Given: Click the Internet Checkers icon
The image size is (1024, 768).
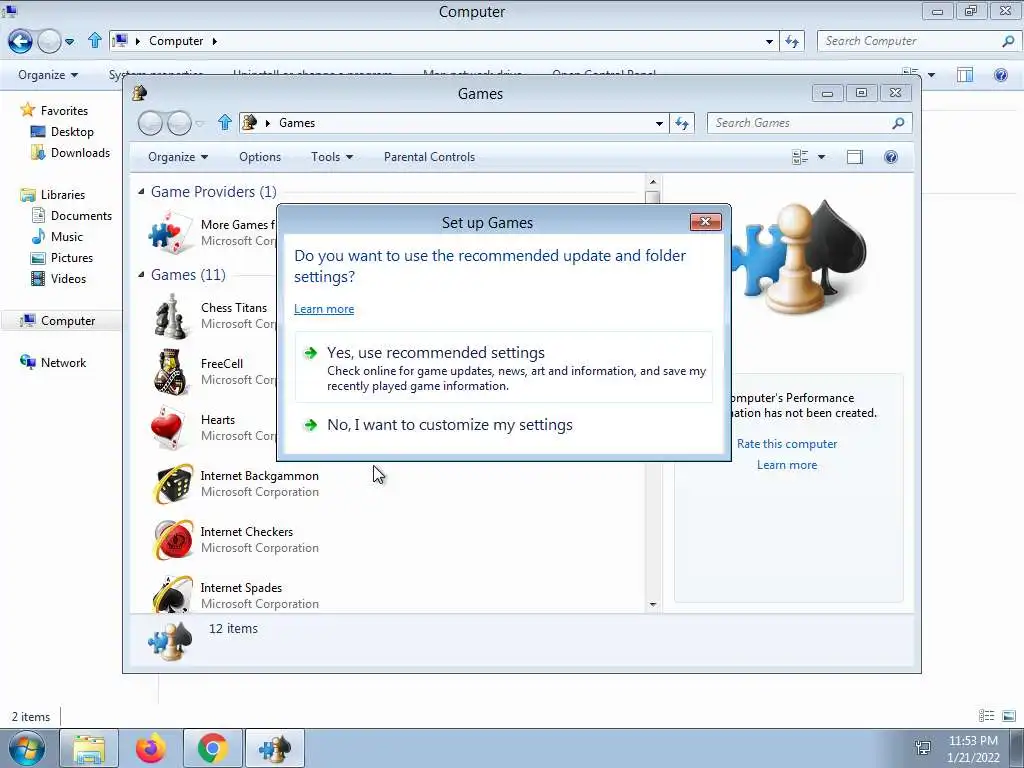Looking at the screenshot, I should pyautogui.click(x=173, y=540).
